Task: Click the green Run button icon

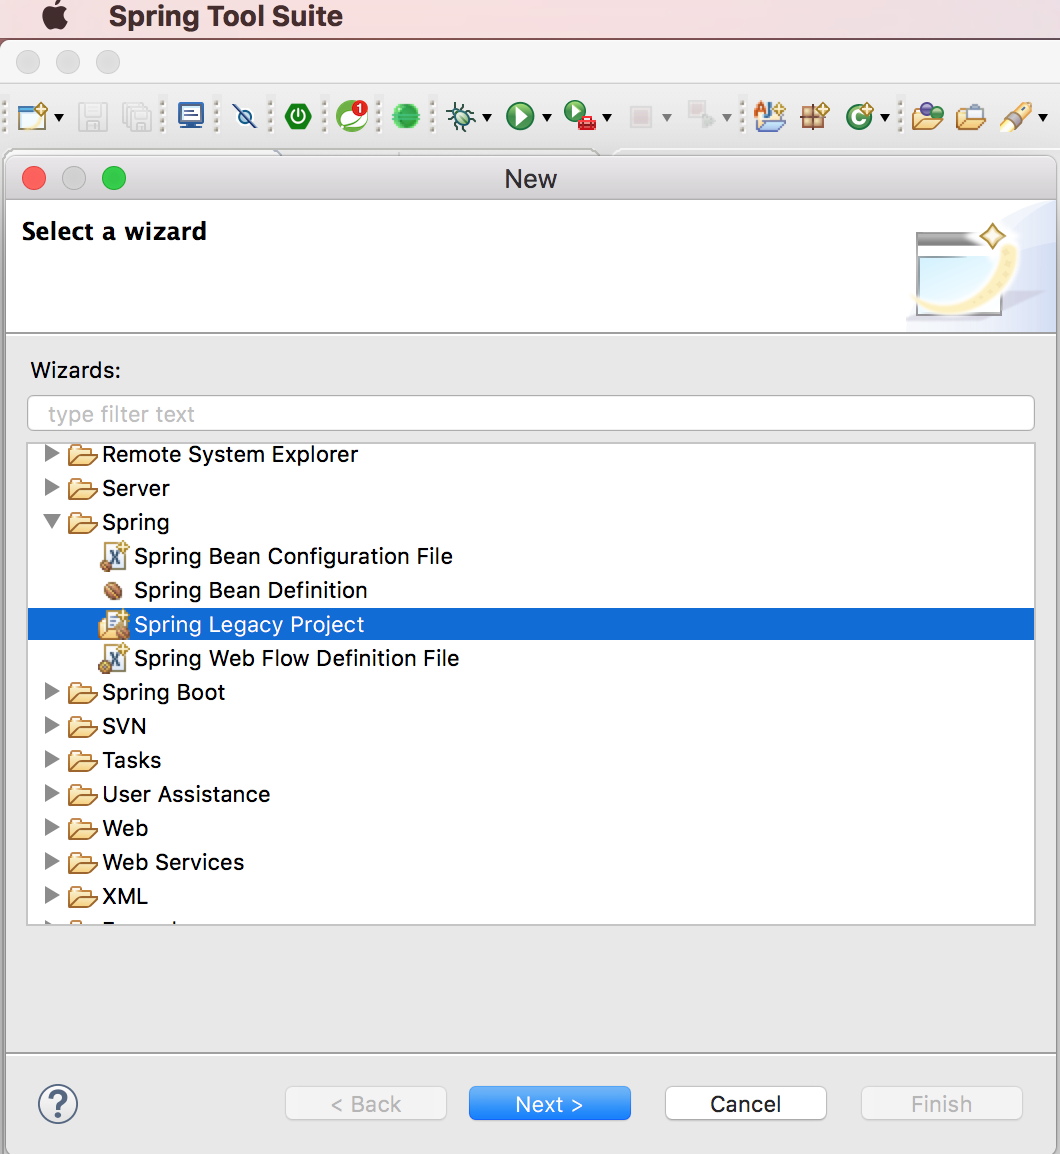Action: pos(520,116)
